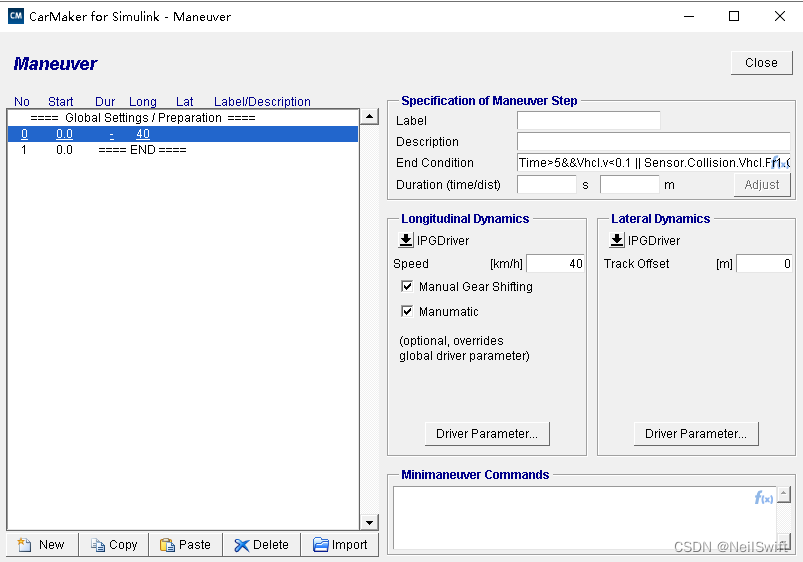Click the Track Offset input field
This screenshot has width=803, height=562.
click(x=764, y=264)
